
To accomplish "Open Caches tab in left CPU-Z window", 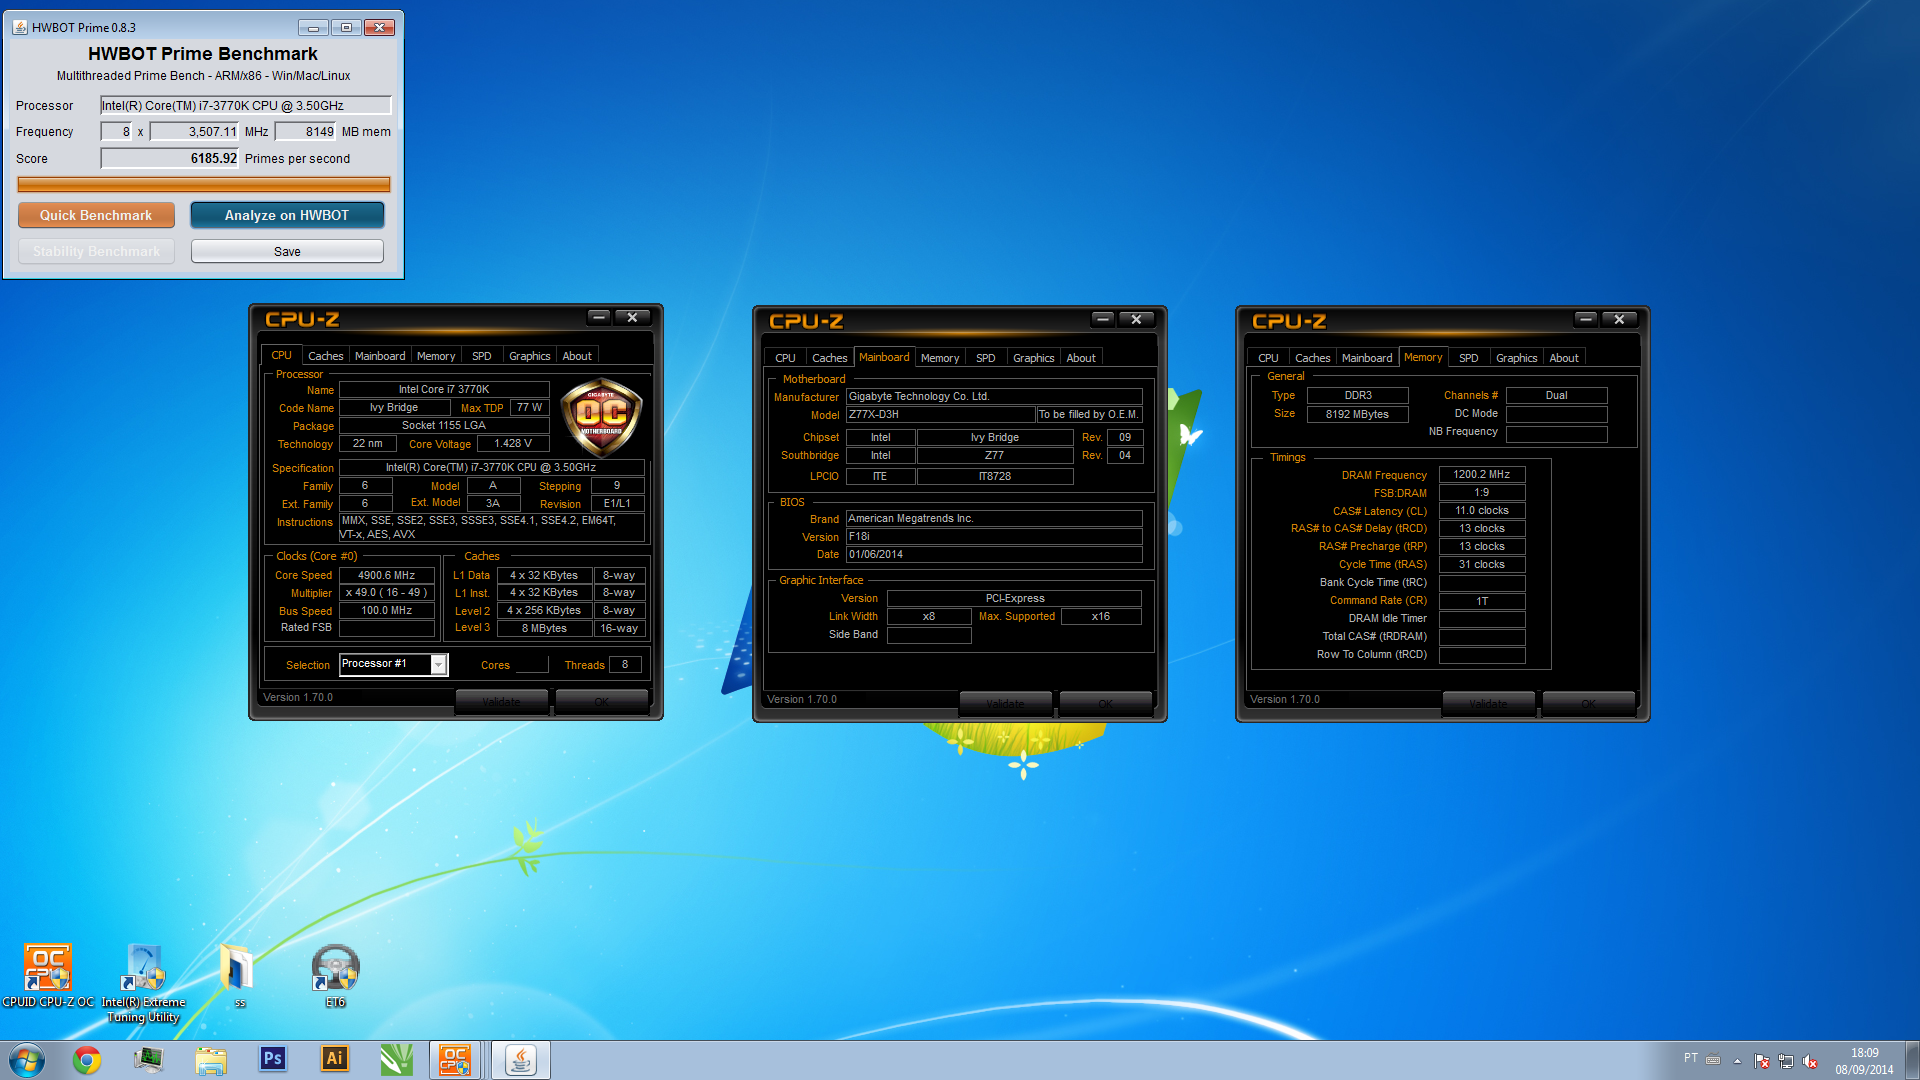I will click(x=325, y=356).
